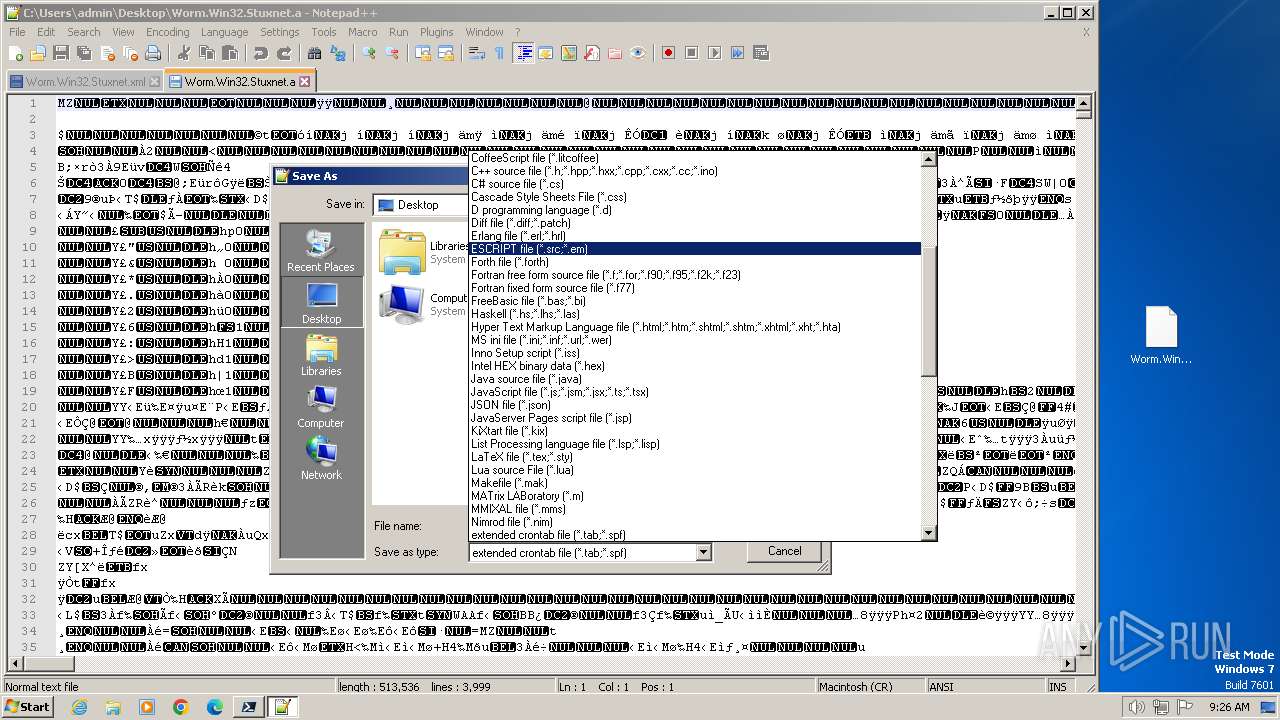
Task: Toggle the Indent Guide toolbar button
Action: pyautogui.click(x=524, y=53)
